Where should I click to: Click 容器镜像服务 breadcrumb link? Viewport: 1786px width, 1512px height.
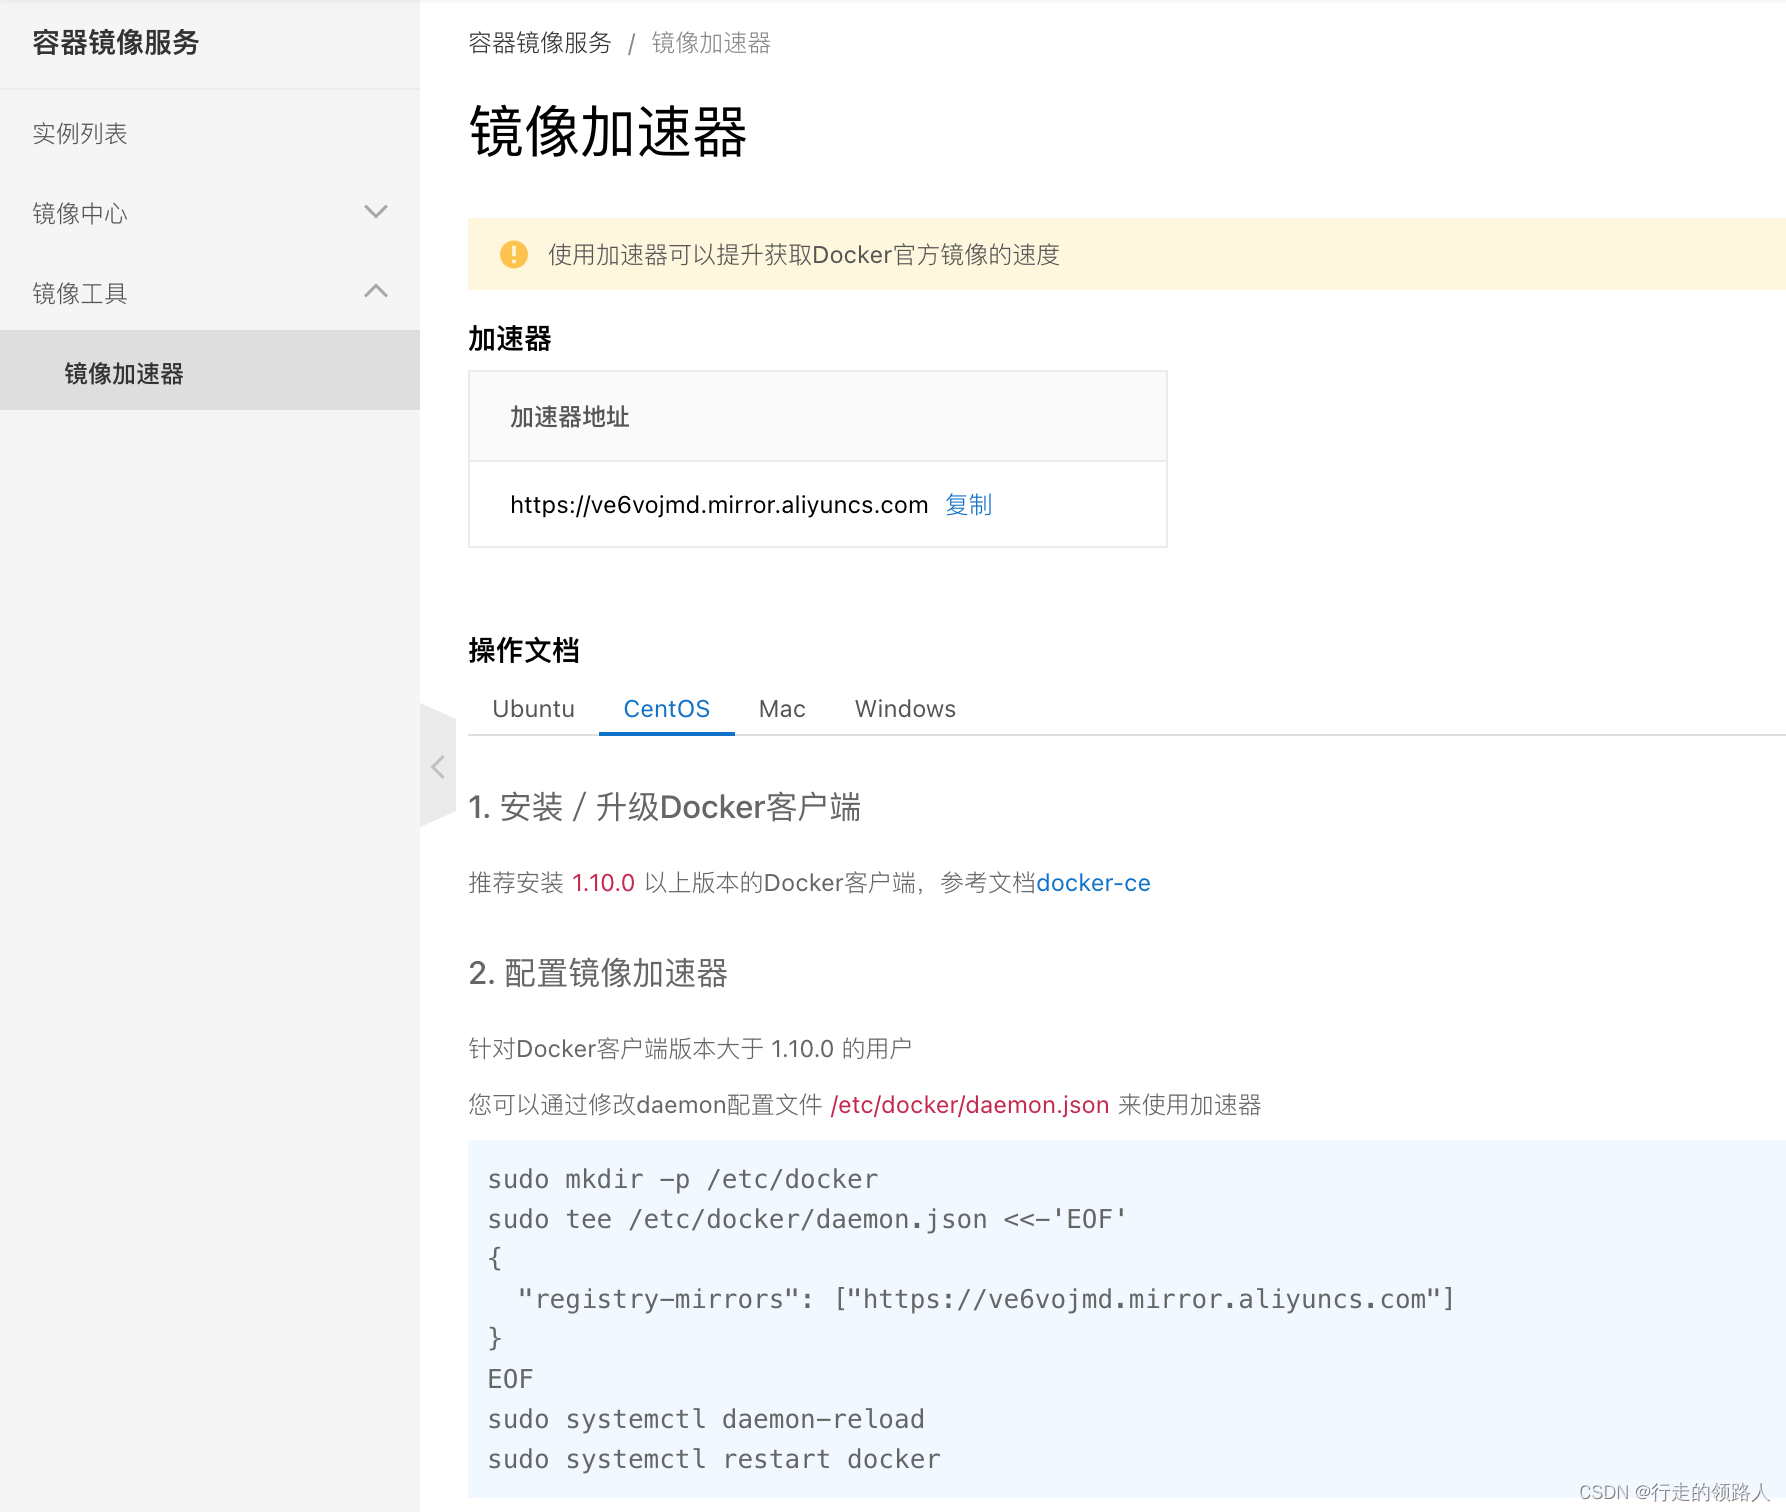[539, 43]
